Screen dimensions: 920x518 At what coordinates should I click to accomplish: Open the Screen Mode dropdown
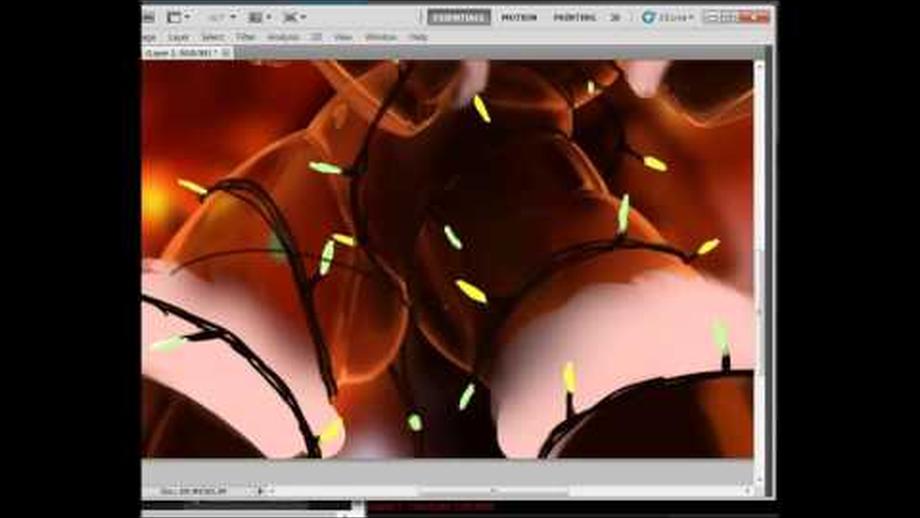(x=295, y=18)
